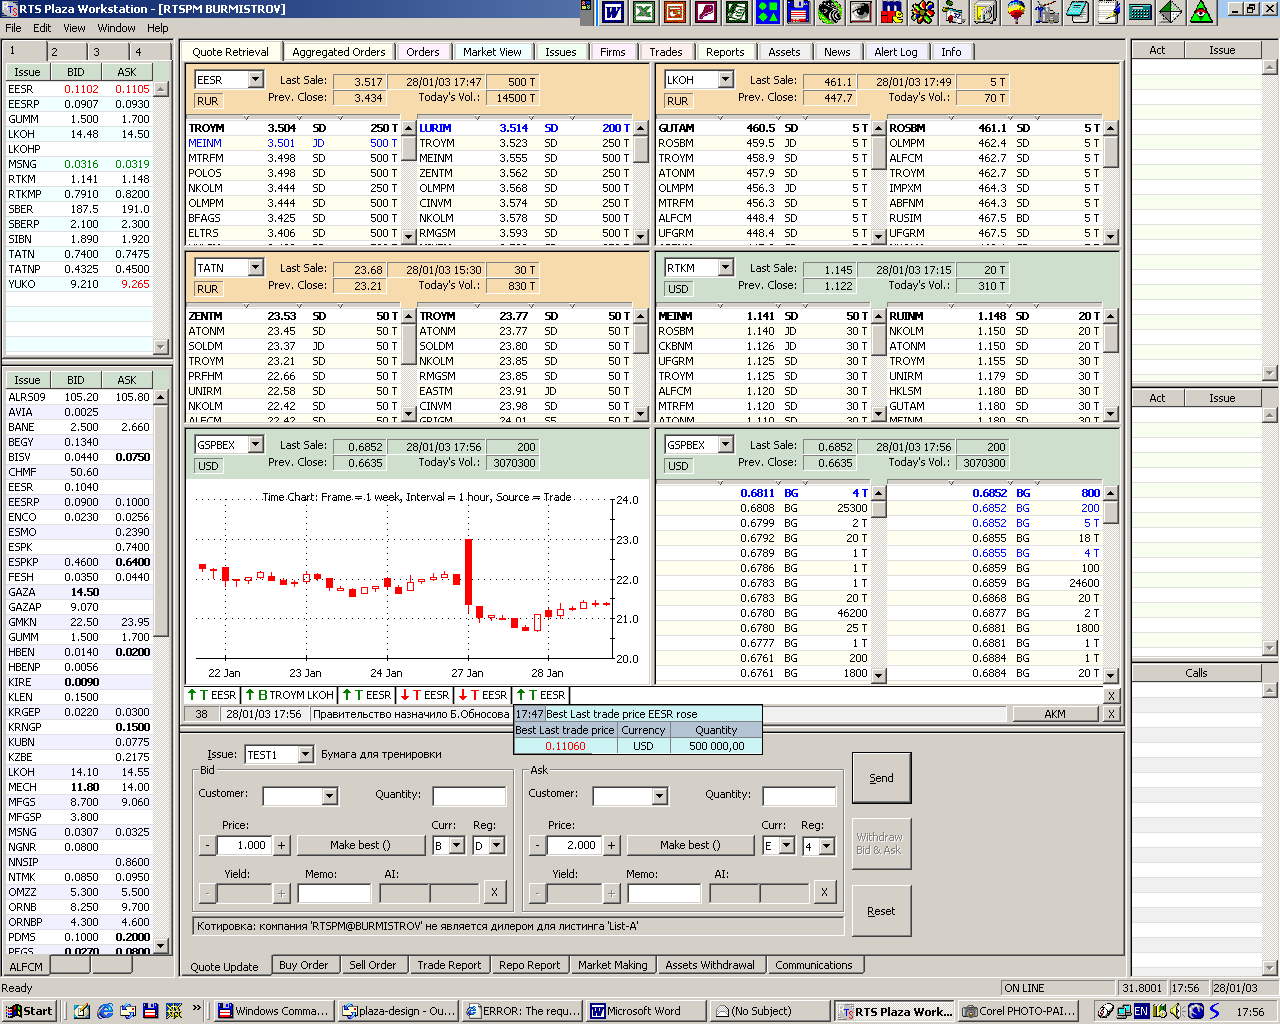The image size is (1280, 1024).
Task: Launch Microsoft Word from the shortcut bar
Action: pos(613,12)
